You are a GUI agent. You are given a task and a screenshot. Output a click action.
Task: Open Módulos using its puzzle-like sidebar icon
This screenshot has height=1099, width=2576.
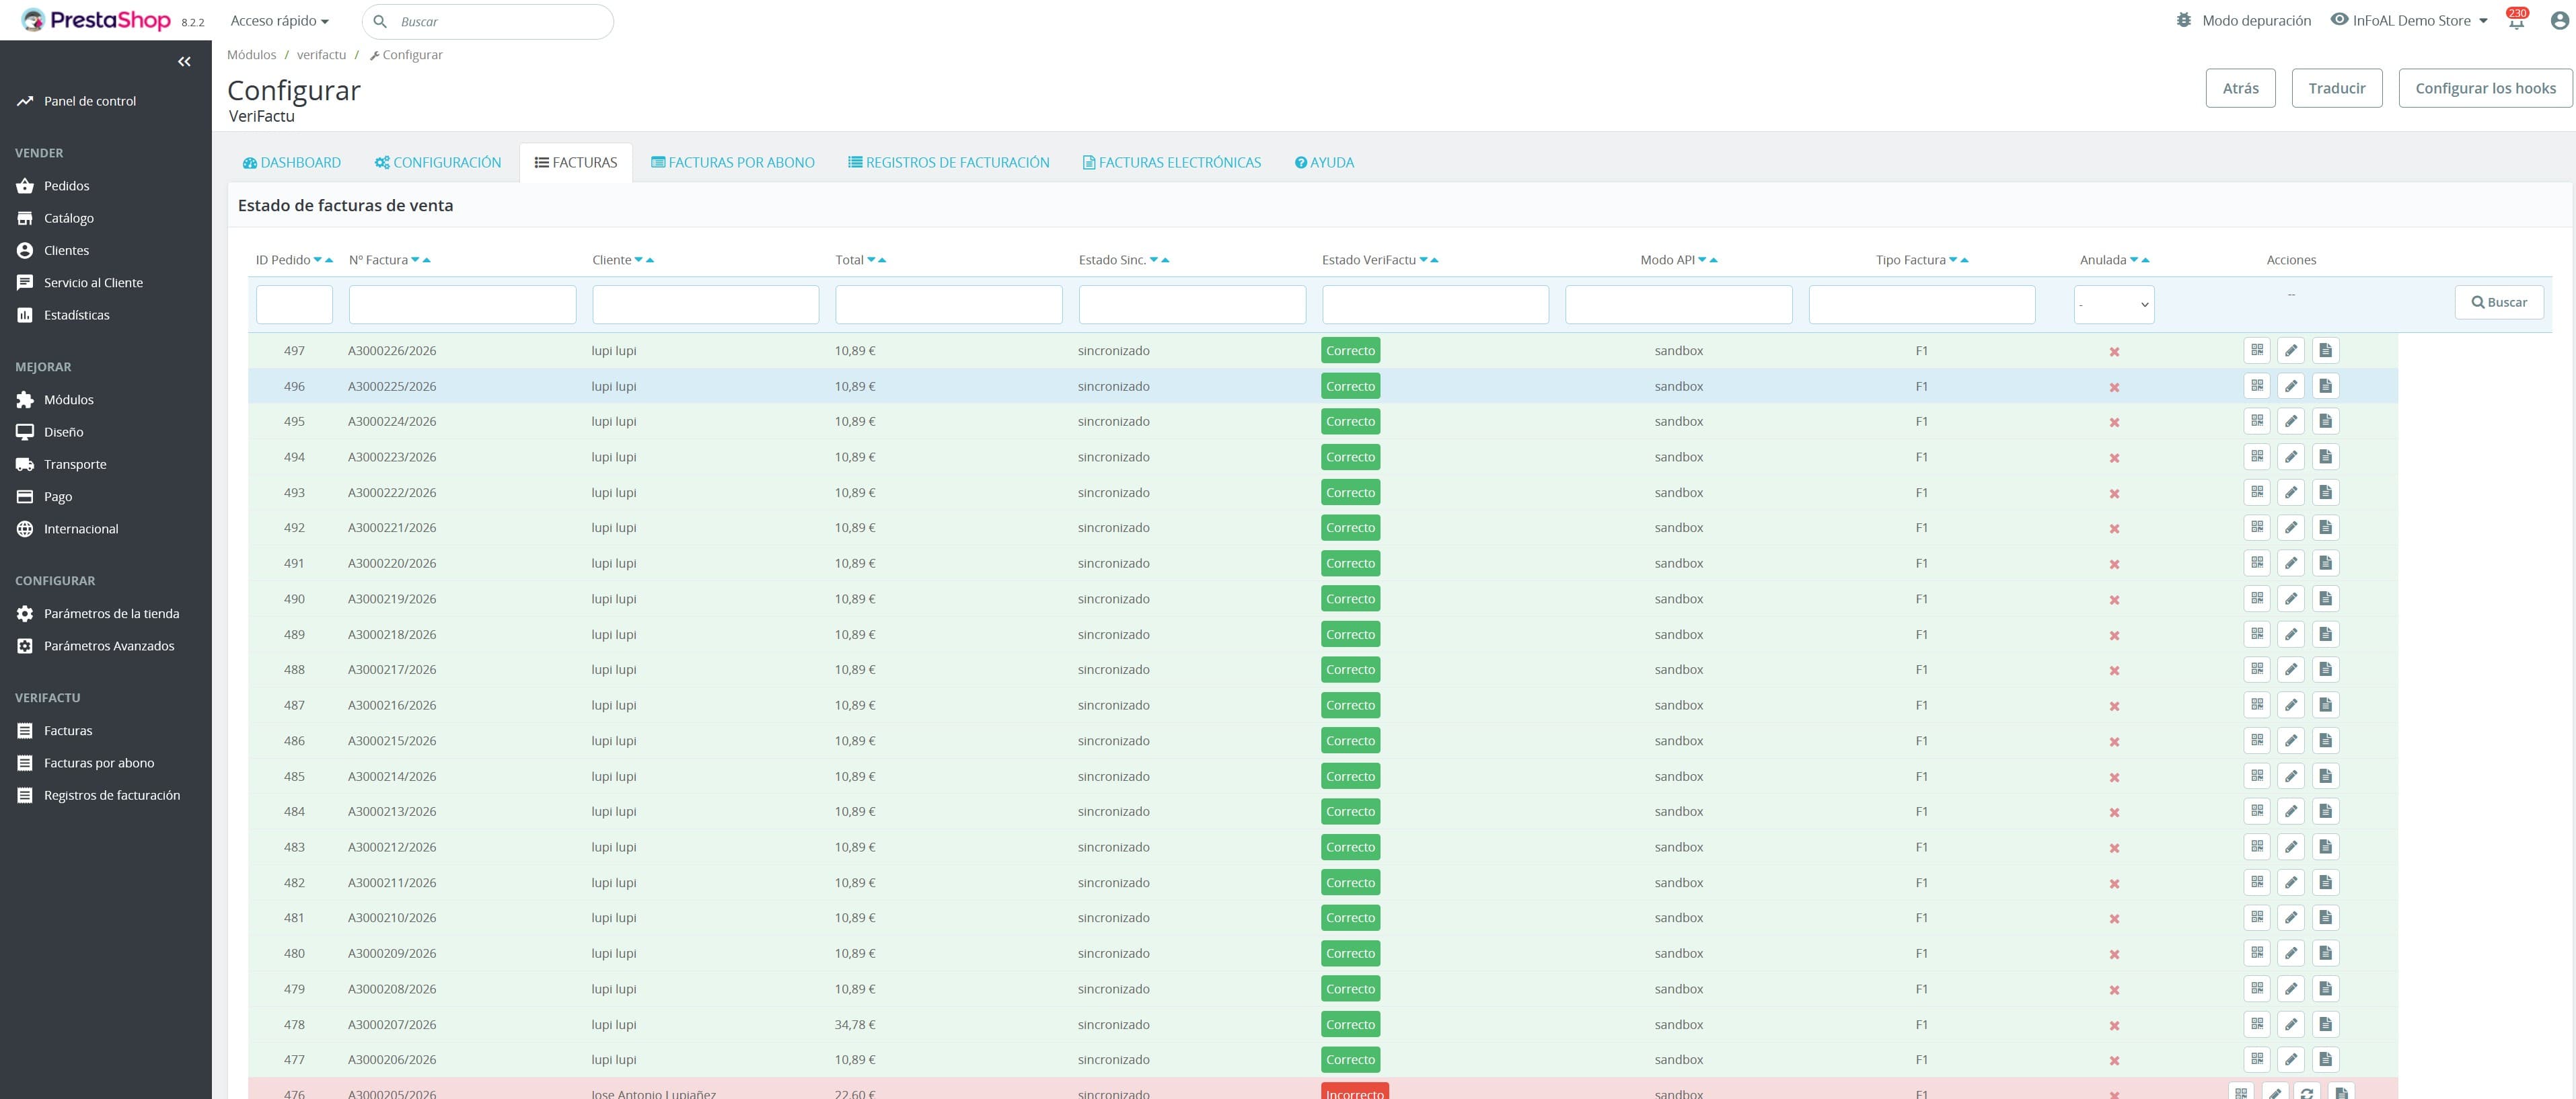click(25, 399)
